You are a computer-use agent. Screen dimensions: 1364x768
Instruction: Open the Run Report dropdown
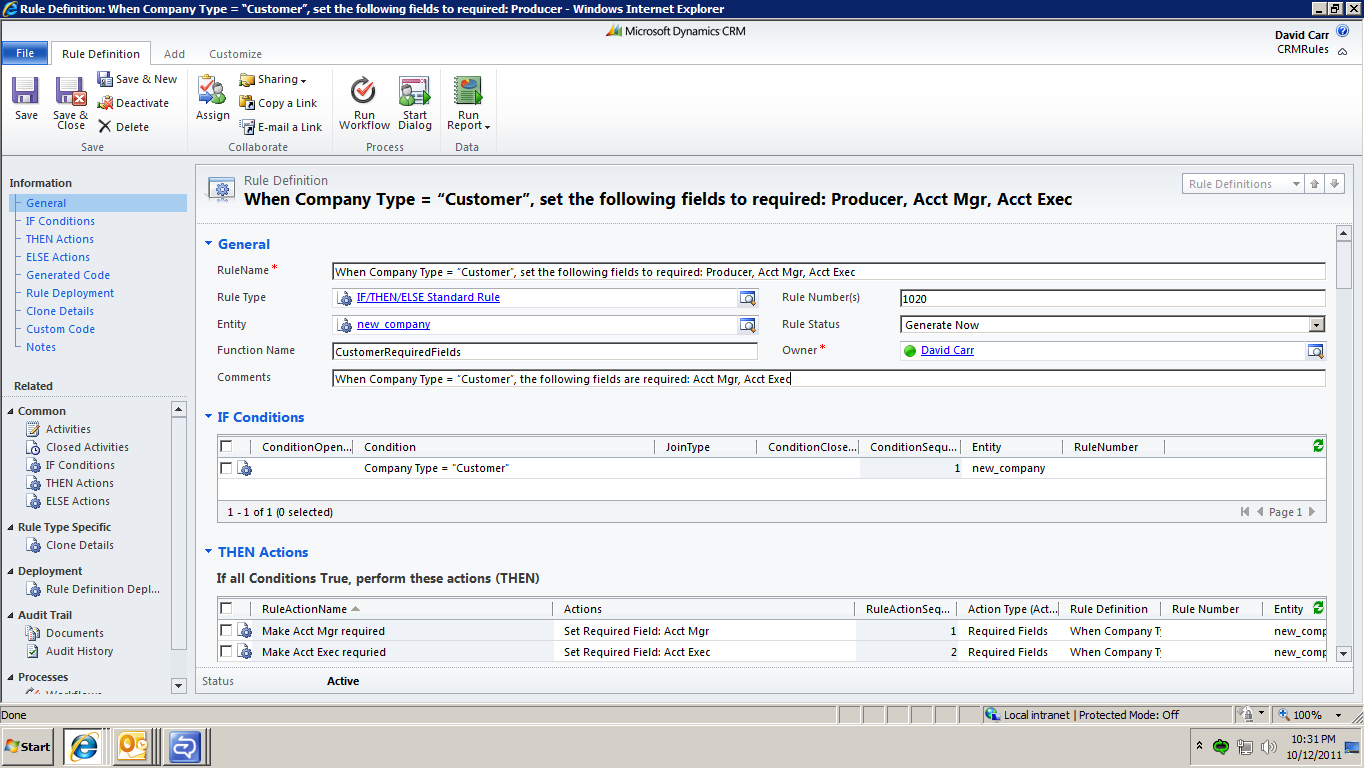[468, 103]
